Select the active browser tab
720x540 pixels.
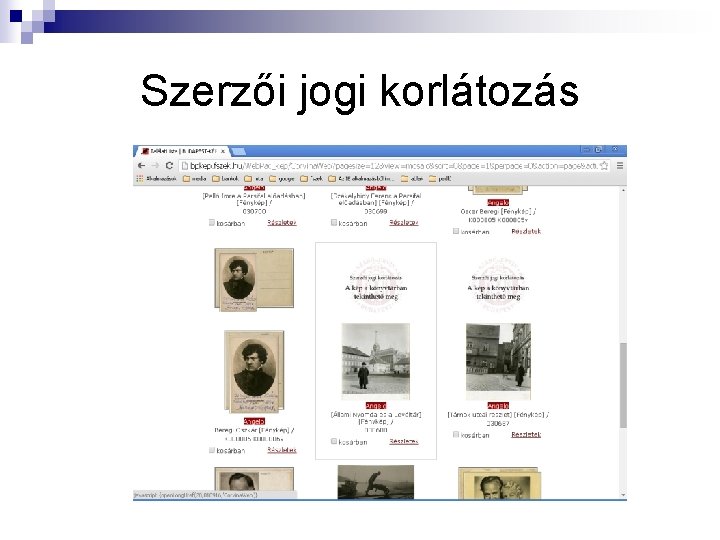click(x=181, y=151)
